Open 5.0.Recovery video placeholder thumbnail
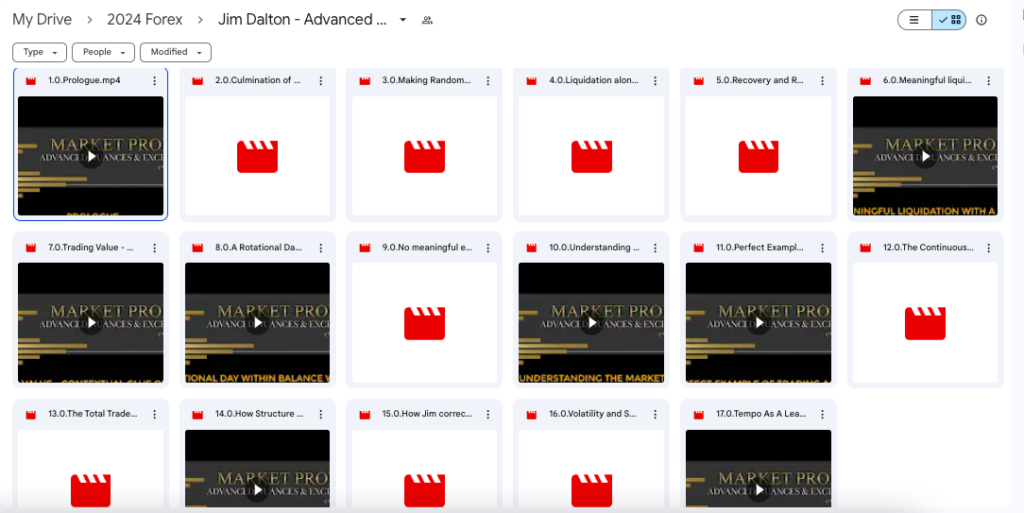This screenshot has width=1024, height=513. 758,156
